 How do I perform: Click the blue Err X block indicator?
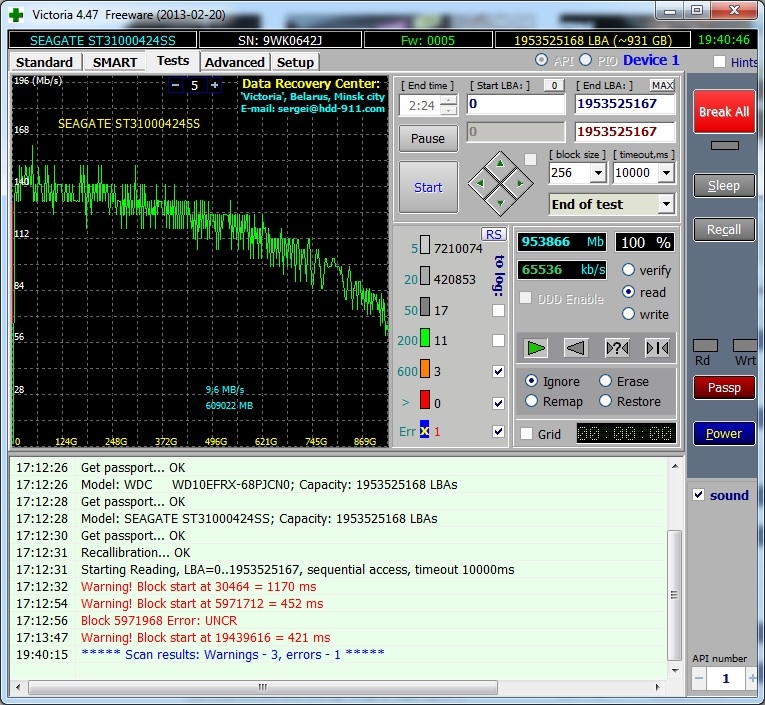(x=424, y=429)
